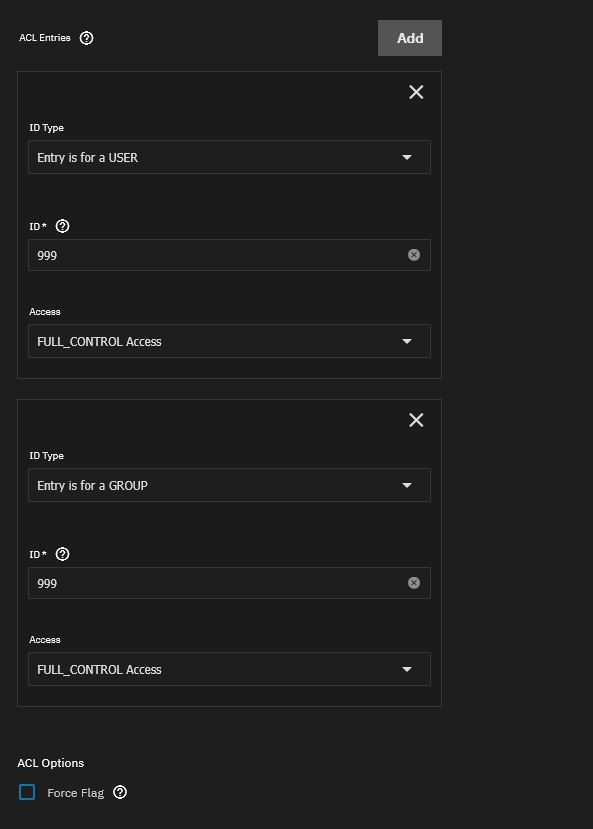
Task: Open the ACL Entries help tooltip icon
Action: (x=86, y=38)
